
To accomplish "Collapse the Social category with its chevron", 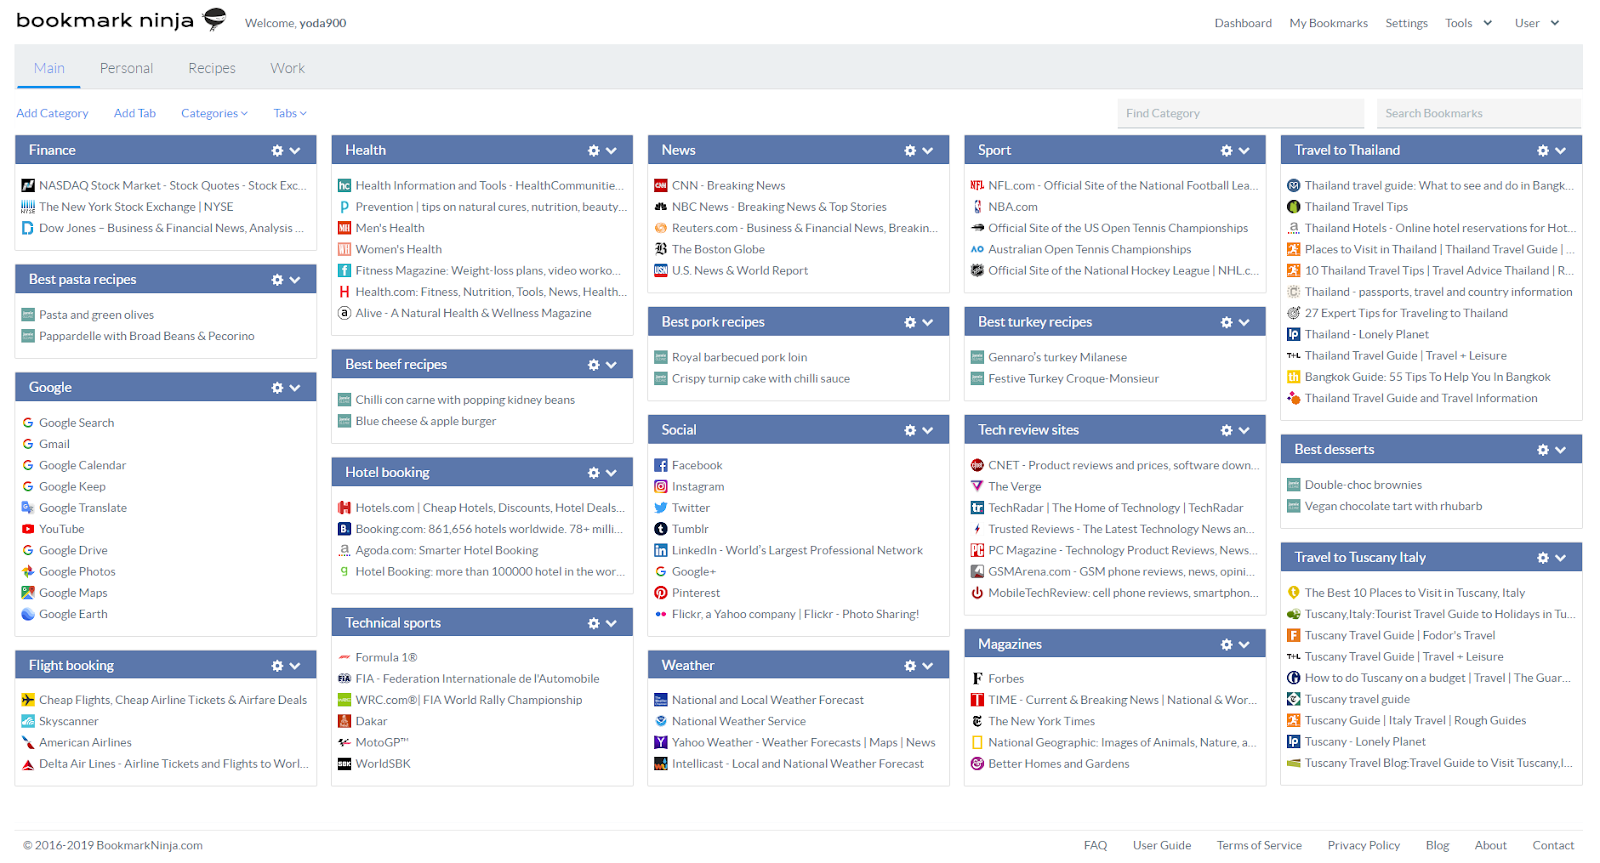I will click(x=928, y=430).
